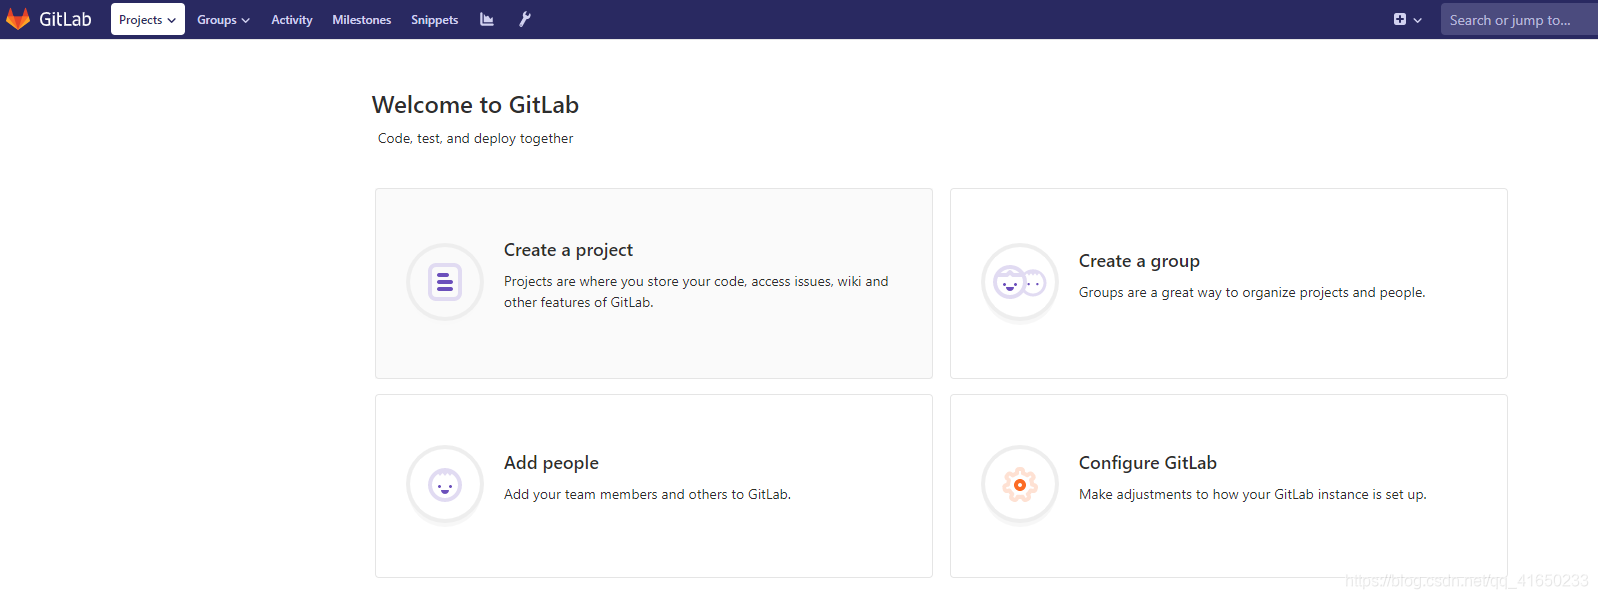The width and height of the screenshot is (1598, 599).
Task: Open the plus new-item dropdown
Action: pyautogui.click(x=1407, y=20)
